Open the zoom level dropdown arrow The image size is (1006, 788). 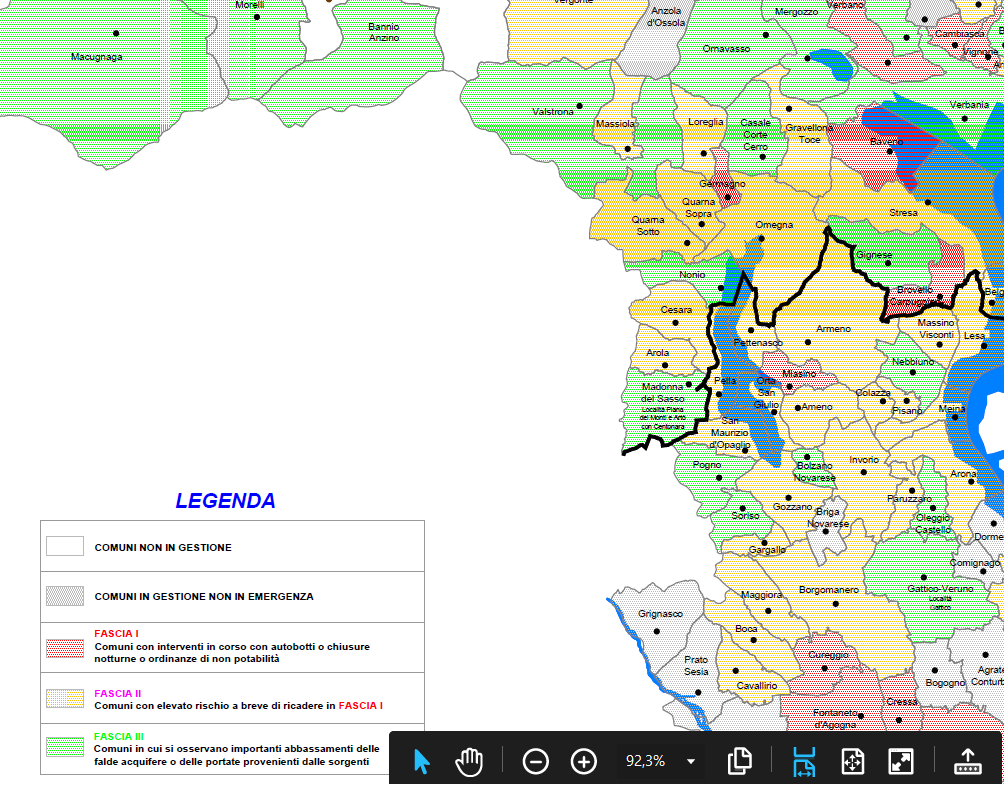pos(691,762)
